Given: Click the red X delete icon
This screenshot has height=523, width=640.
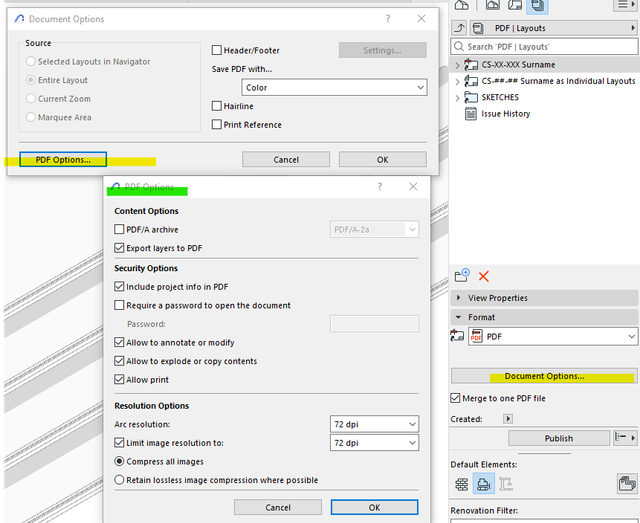Looking at the screenshot, I should click(x=484, y=276).
